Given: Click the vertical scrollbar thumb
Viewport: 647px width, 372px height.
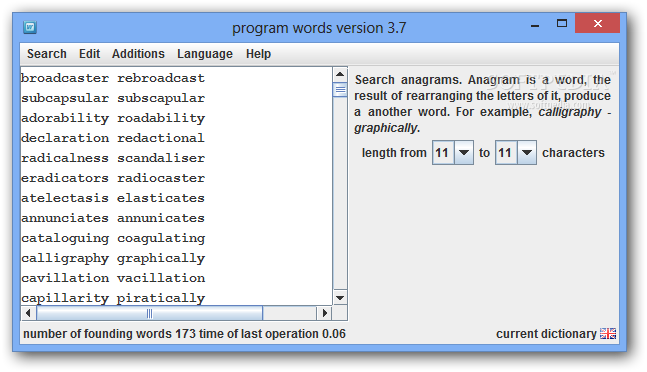Looking at the screenshot, I should tap(340, 89).
